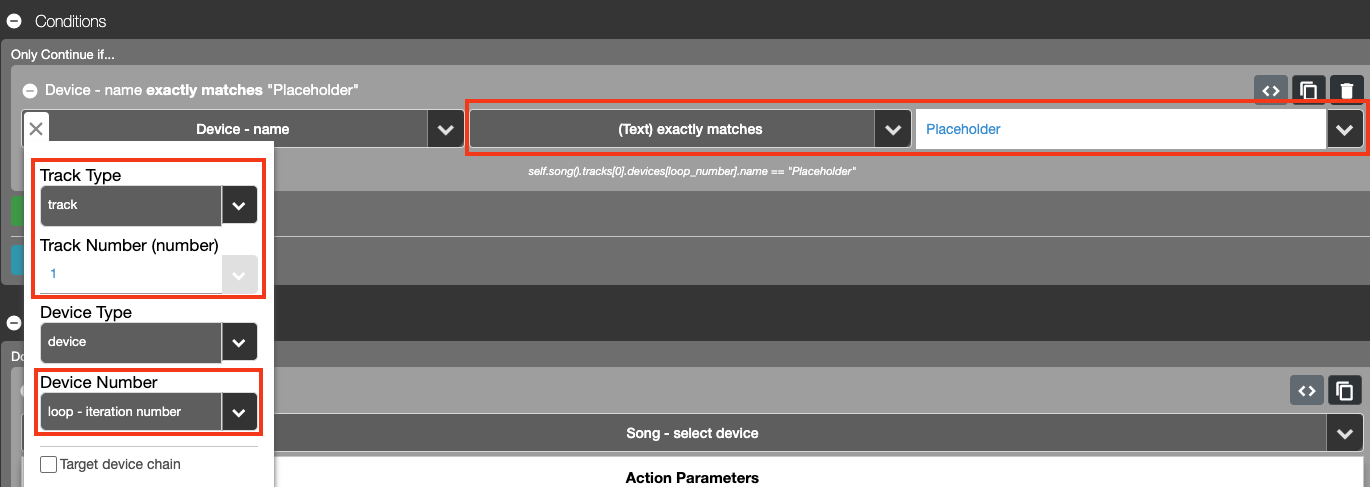1370x487 pixels.
Task: Delete the Device name condition
Action: pos(1346,91)
